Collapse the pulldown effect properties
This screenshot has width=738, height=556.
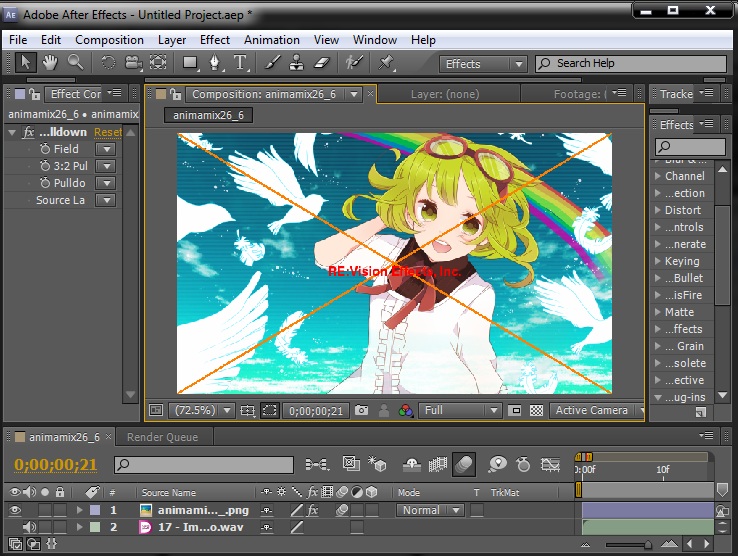pos(12,133)
